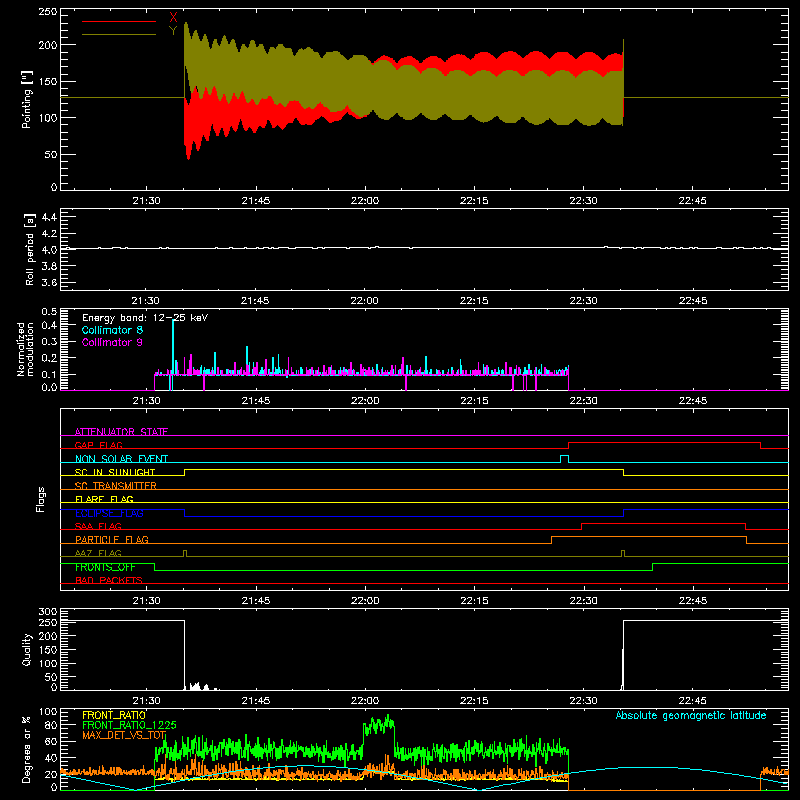Click the 21:45 tick under the modulation plot

click(x=256, y=401)
